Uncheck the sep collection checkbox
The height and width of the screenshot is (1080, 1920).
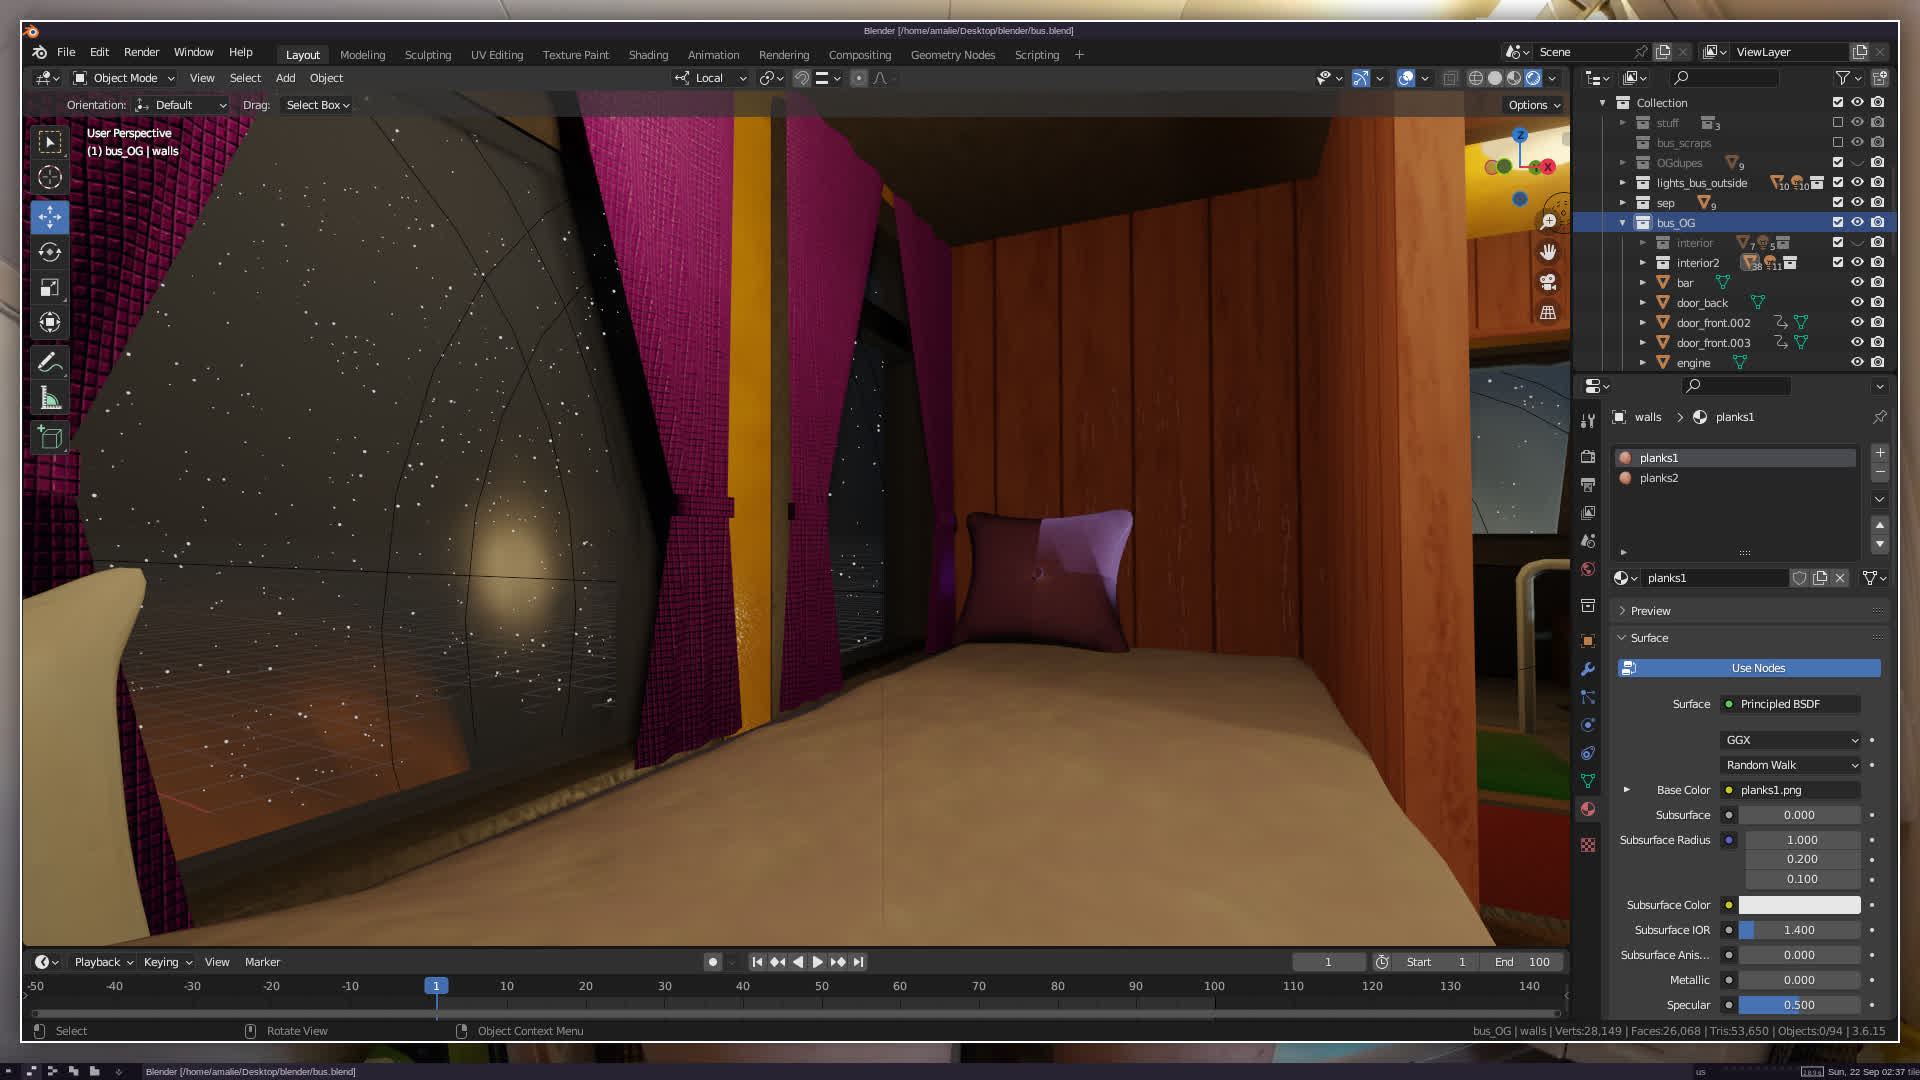tap(1837, 202)
